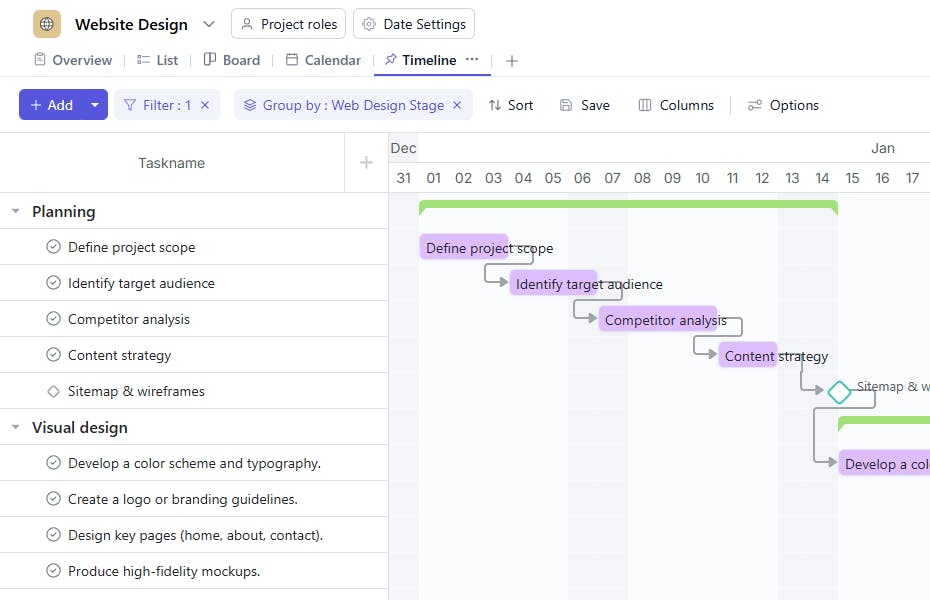The height and width of the screenshot is (600, 930).
Task: Open Date Settings
Action: [x=414, y=24]
